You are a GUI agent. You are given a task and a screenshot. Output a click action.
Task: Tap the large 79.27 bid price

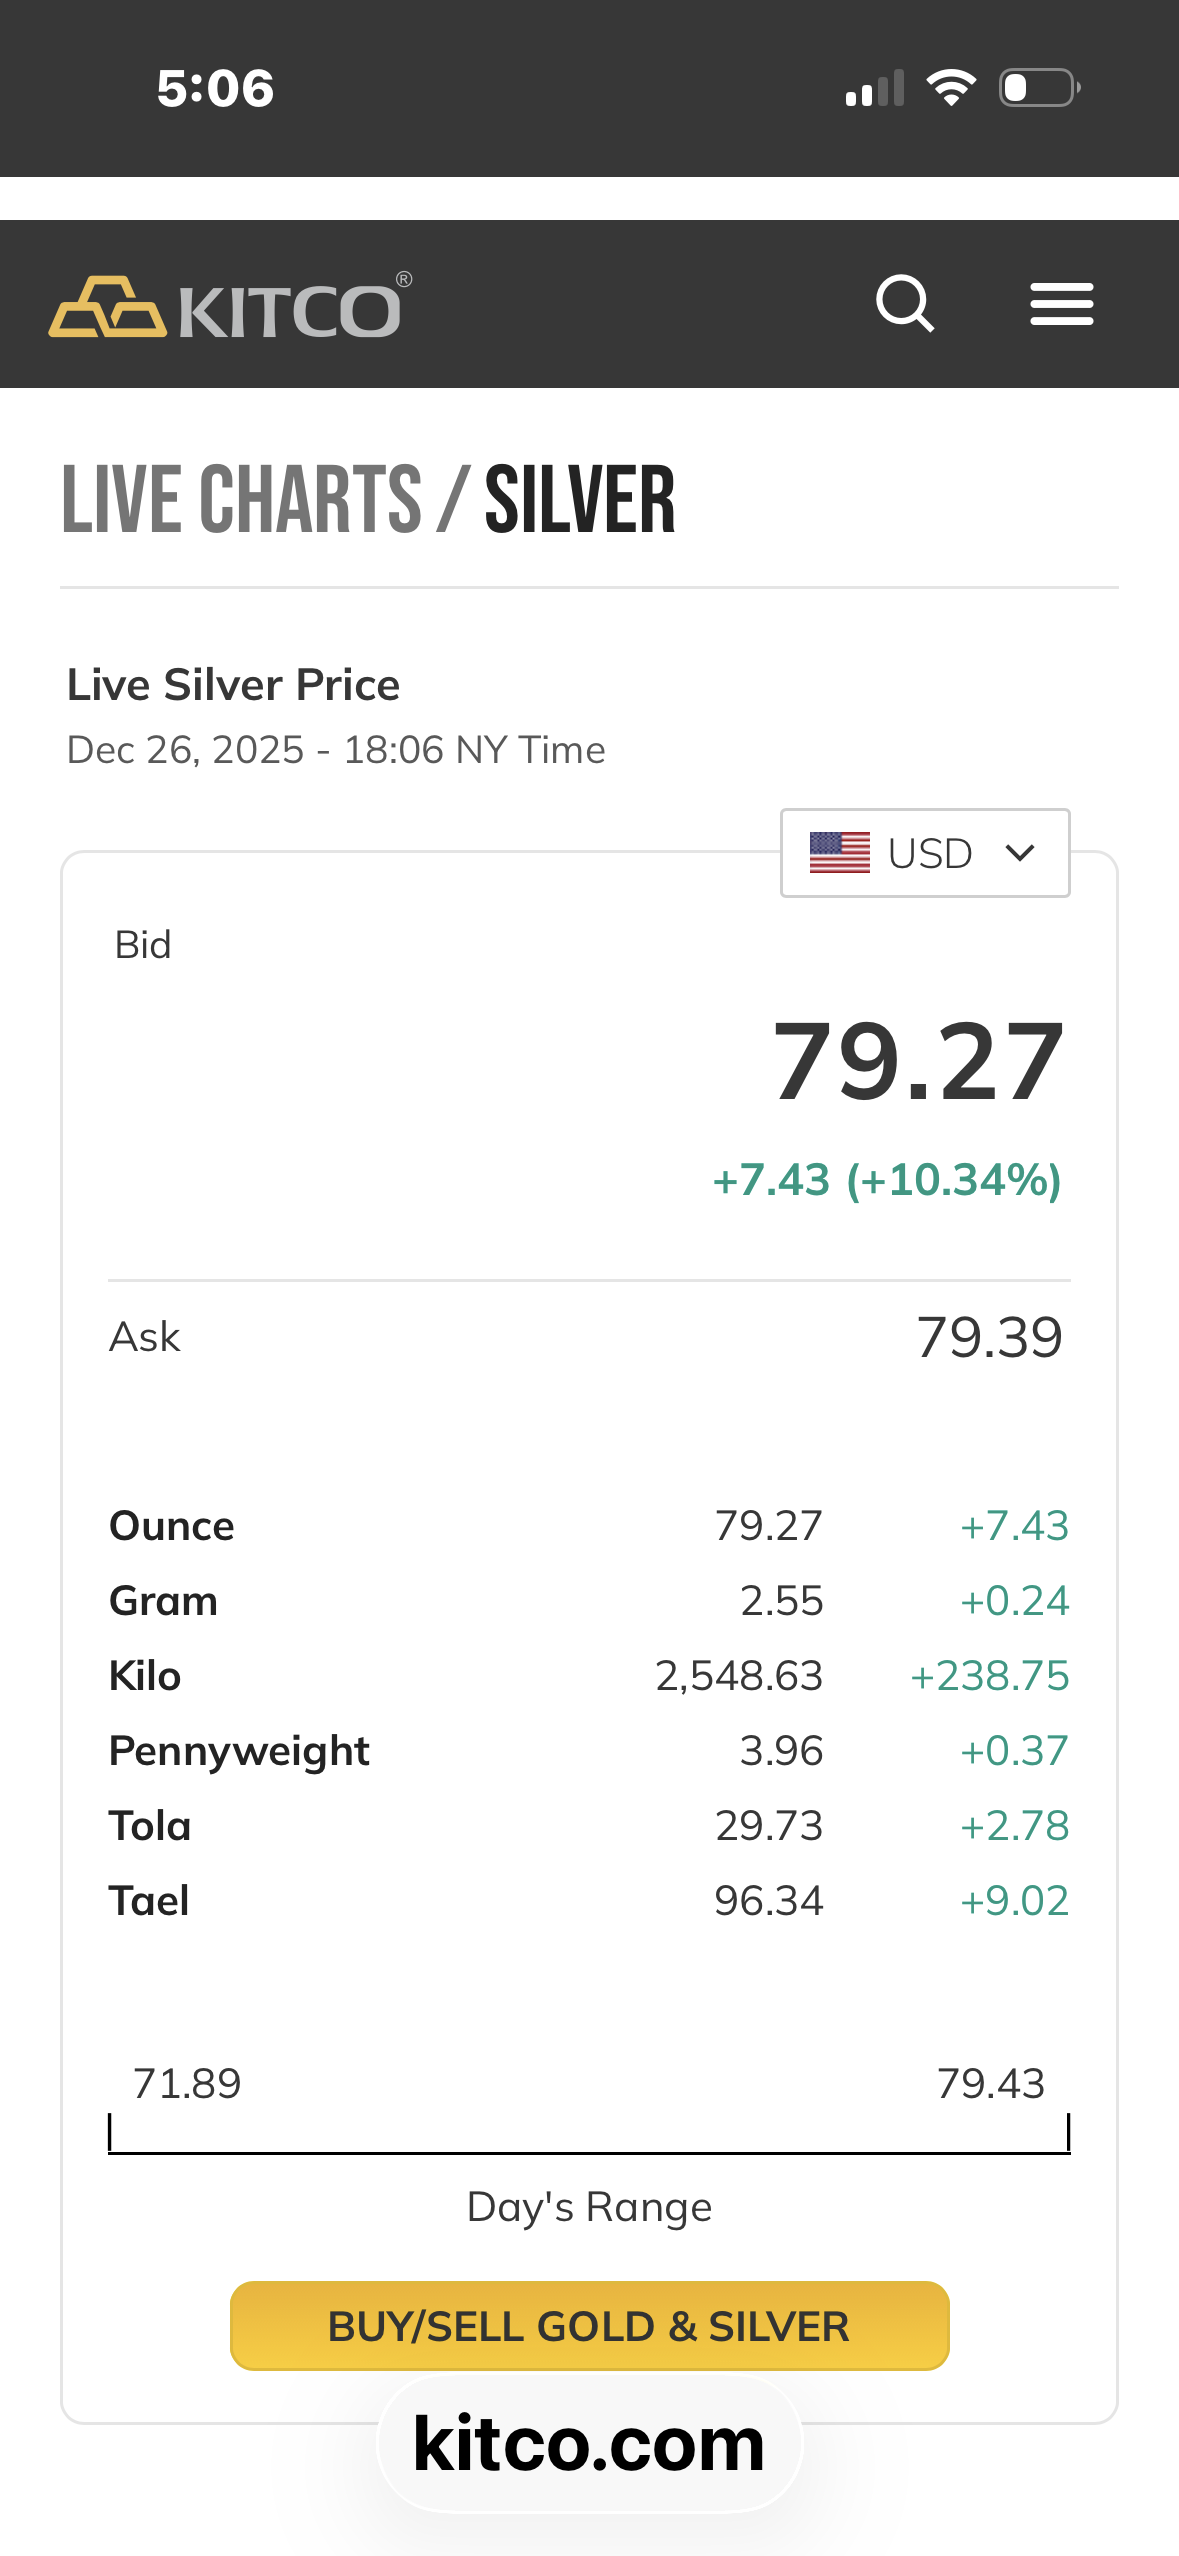pos(918,1062)
